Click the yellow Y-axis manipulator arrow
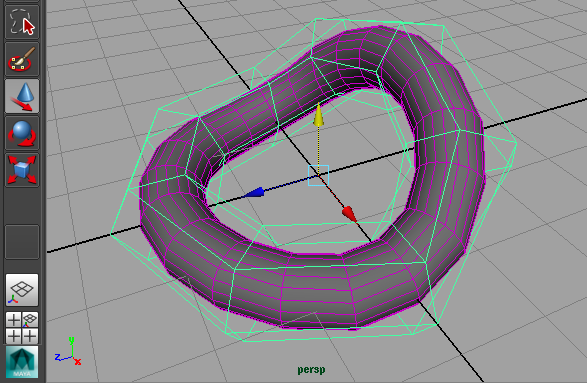587x383 pixels. tap(319, 116)
